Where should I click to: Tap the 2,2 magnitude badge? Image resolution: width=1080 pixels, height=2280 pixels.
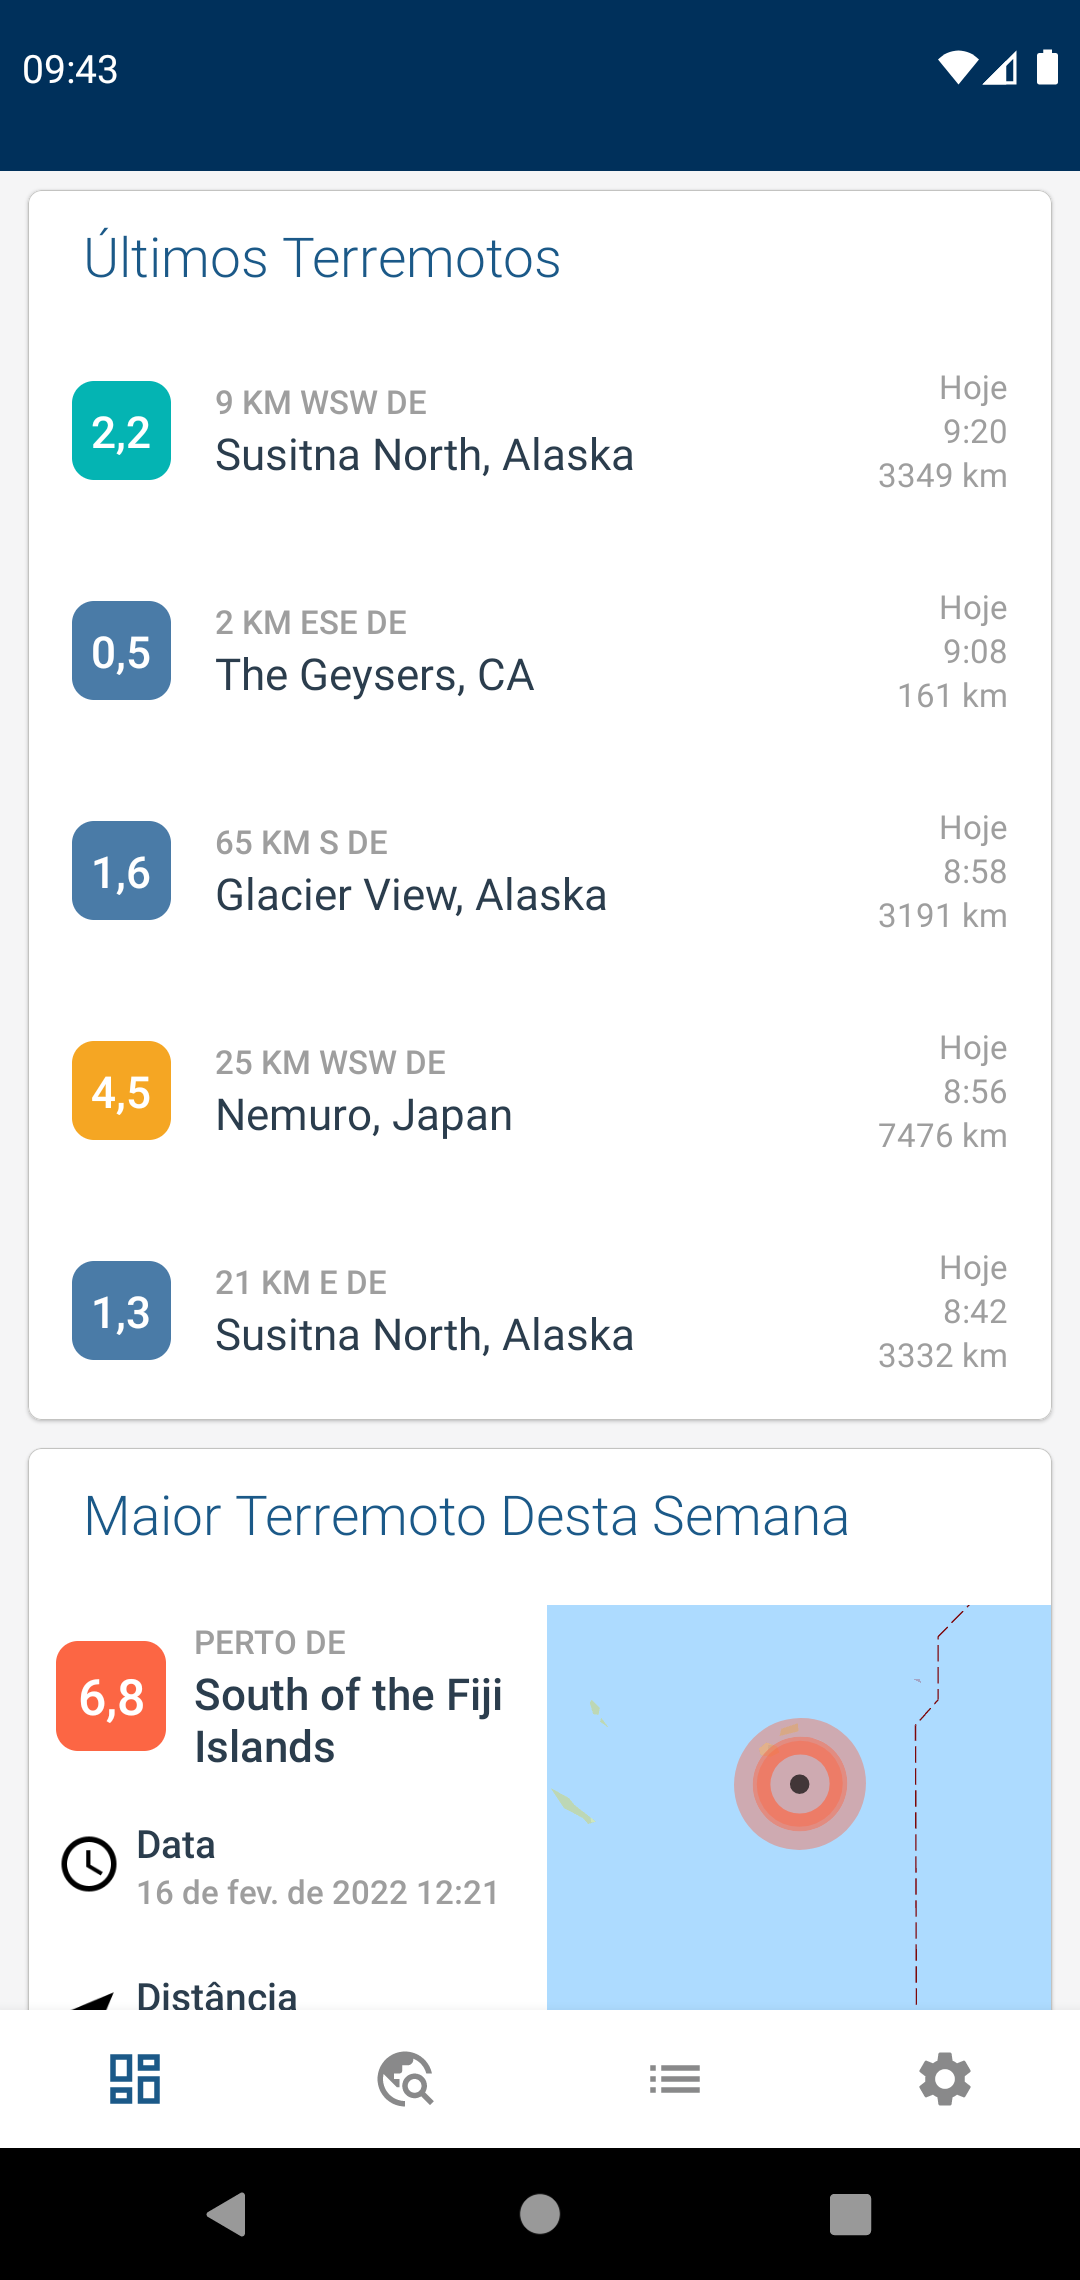121,431
